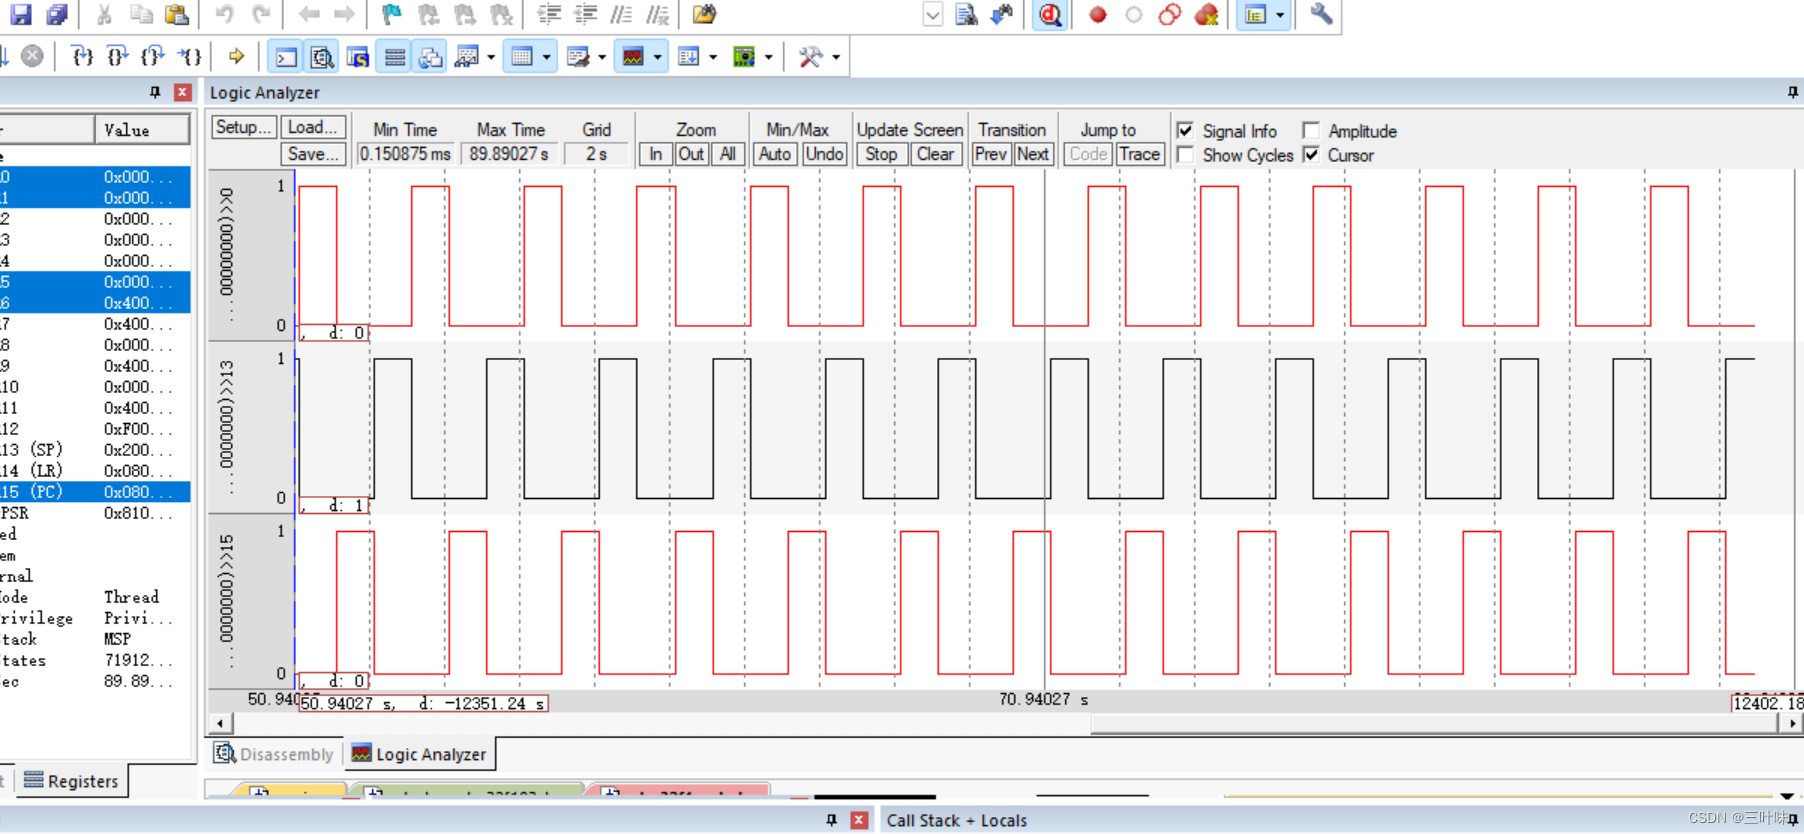The height and width of the screenshot is (834, 1804).
Task: Open the System Viewer dropdown arrow
Action: click(x=768, y=57)
